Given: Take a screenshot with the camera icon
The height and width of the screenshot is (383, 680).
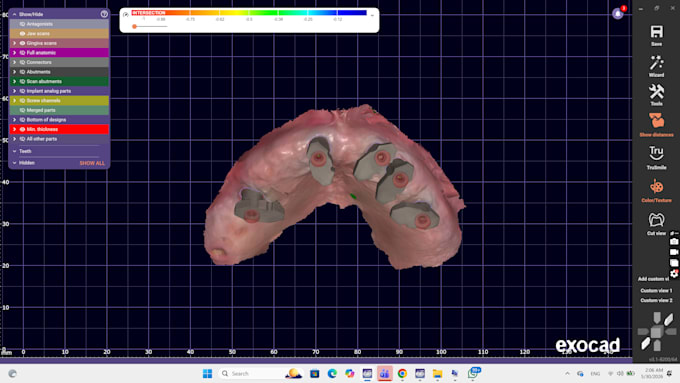Looking at the screenshot, I should 674,242.
